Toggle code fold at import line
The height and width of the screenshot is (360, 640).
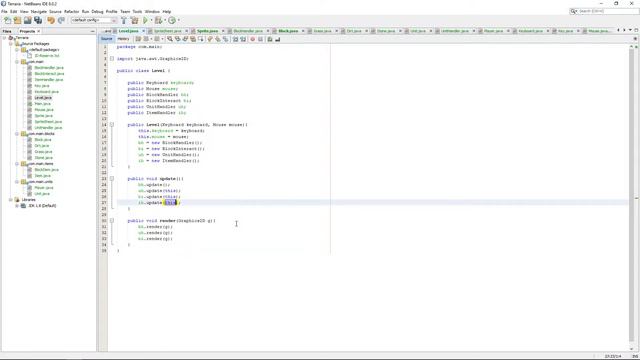click(x=112, y=59)
